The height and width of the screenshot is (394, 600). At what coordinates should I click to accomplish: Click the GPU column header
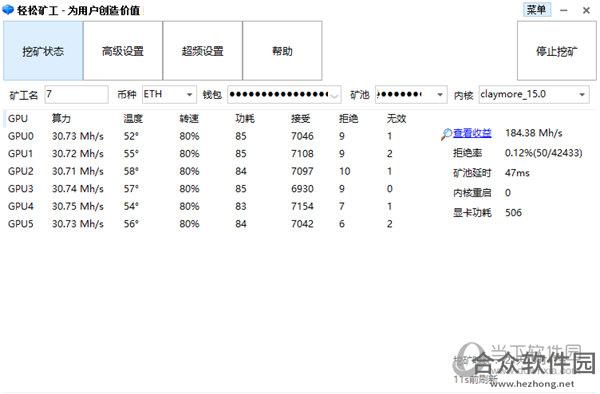click(x=18, y=119)
